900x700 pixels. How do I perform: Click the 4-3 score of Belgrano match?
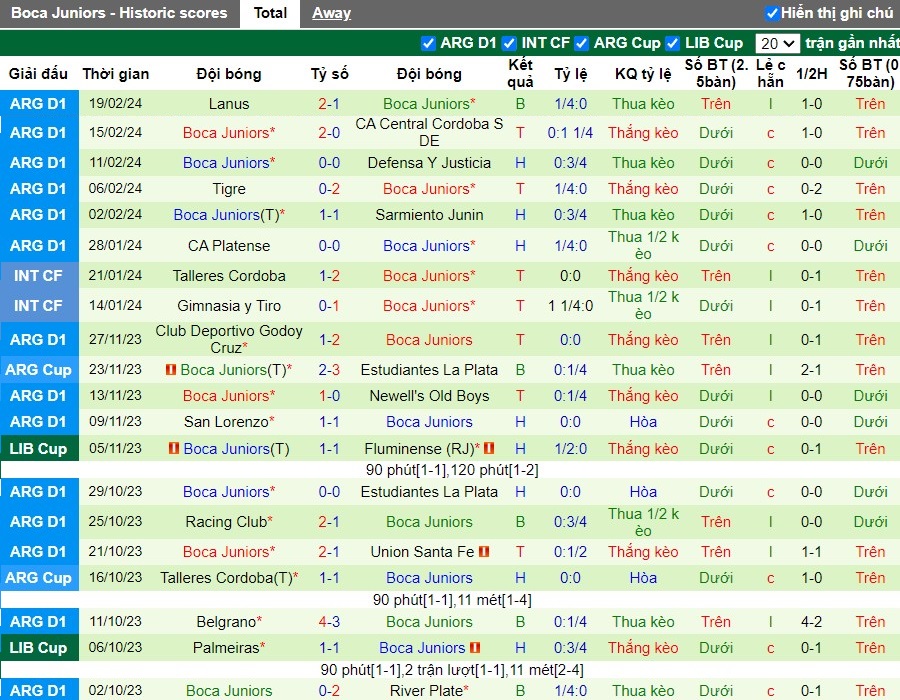(329, 621)
